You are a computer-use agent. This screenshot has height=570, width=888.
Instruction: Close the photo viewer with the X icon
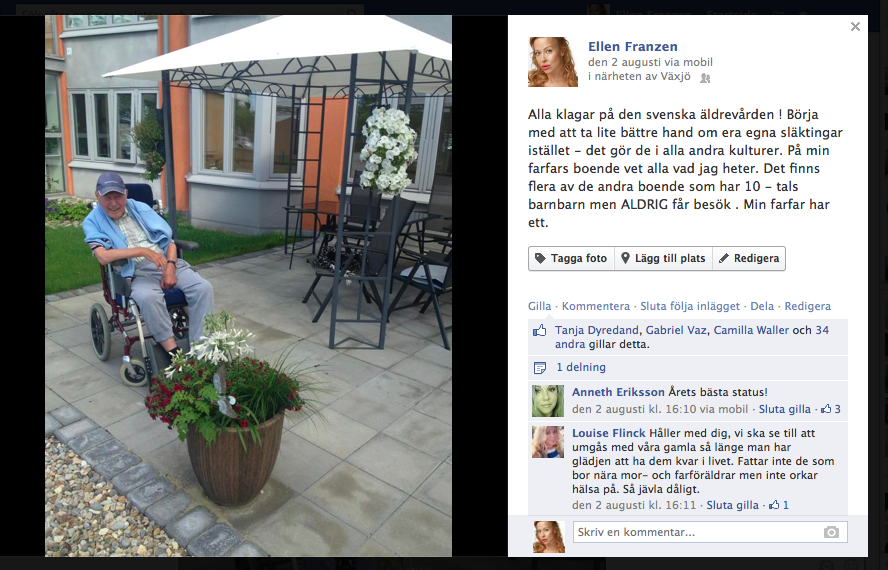[855, 27]
